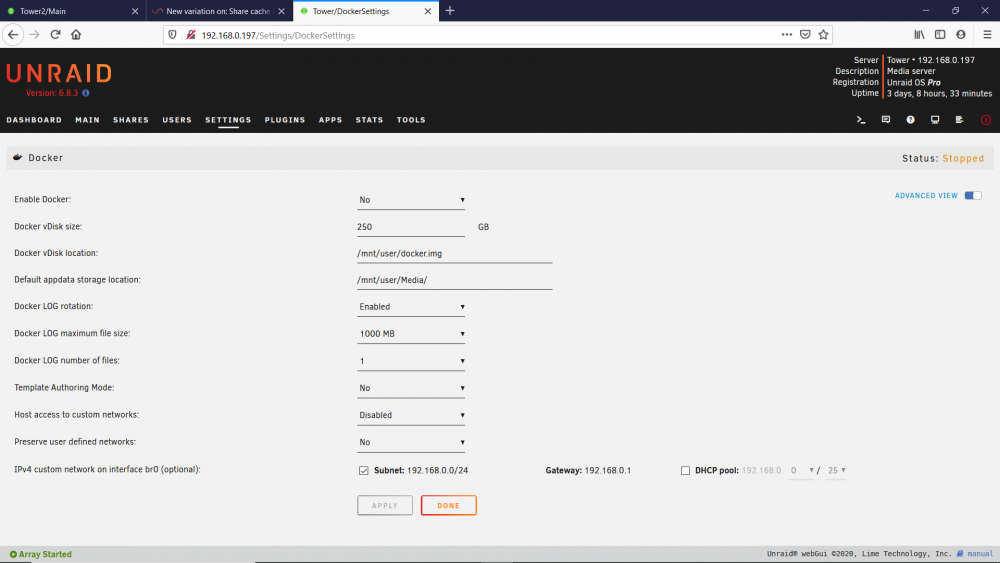
Task: Open the manual link in footer
Action: [x=980, y=554]
